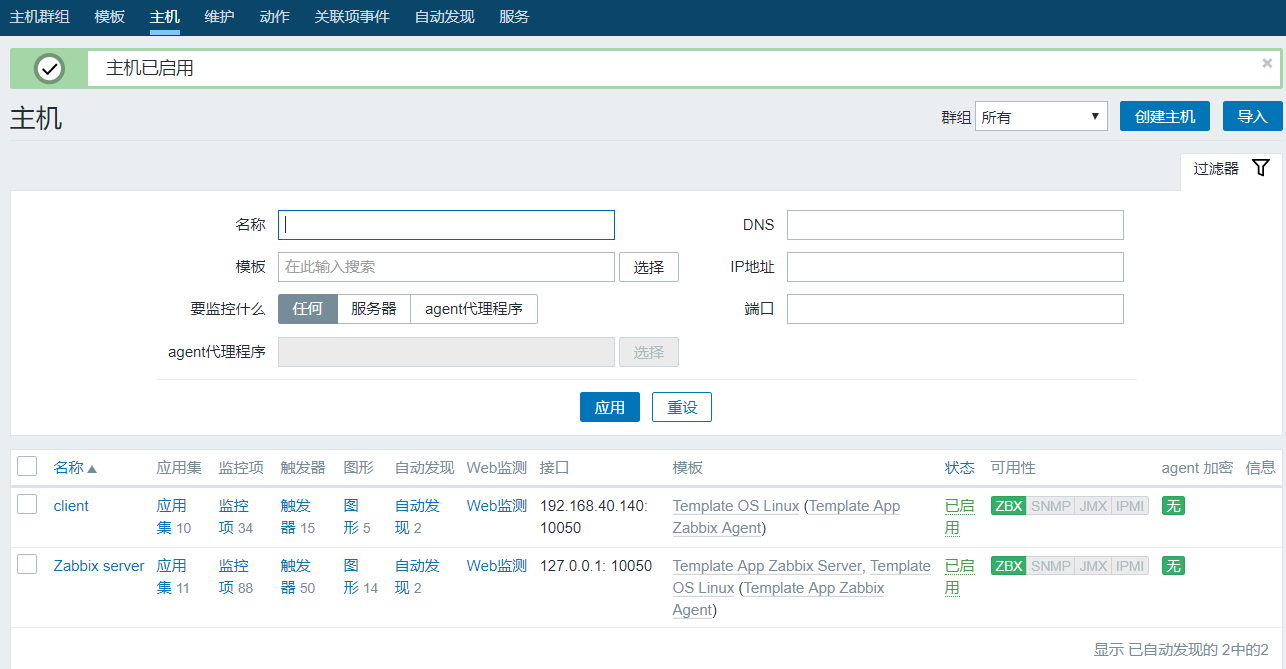
Task: Toggle 已启用 status for Zabbix server
Action: 960,577
